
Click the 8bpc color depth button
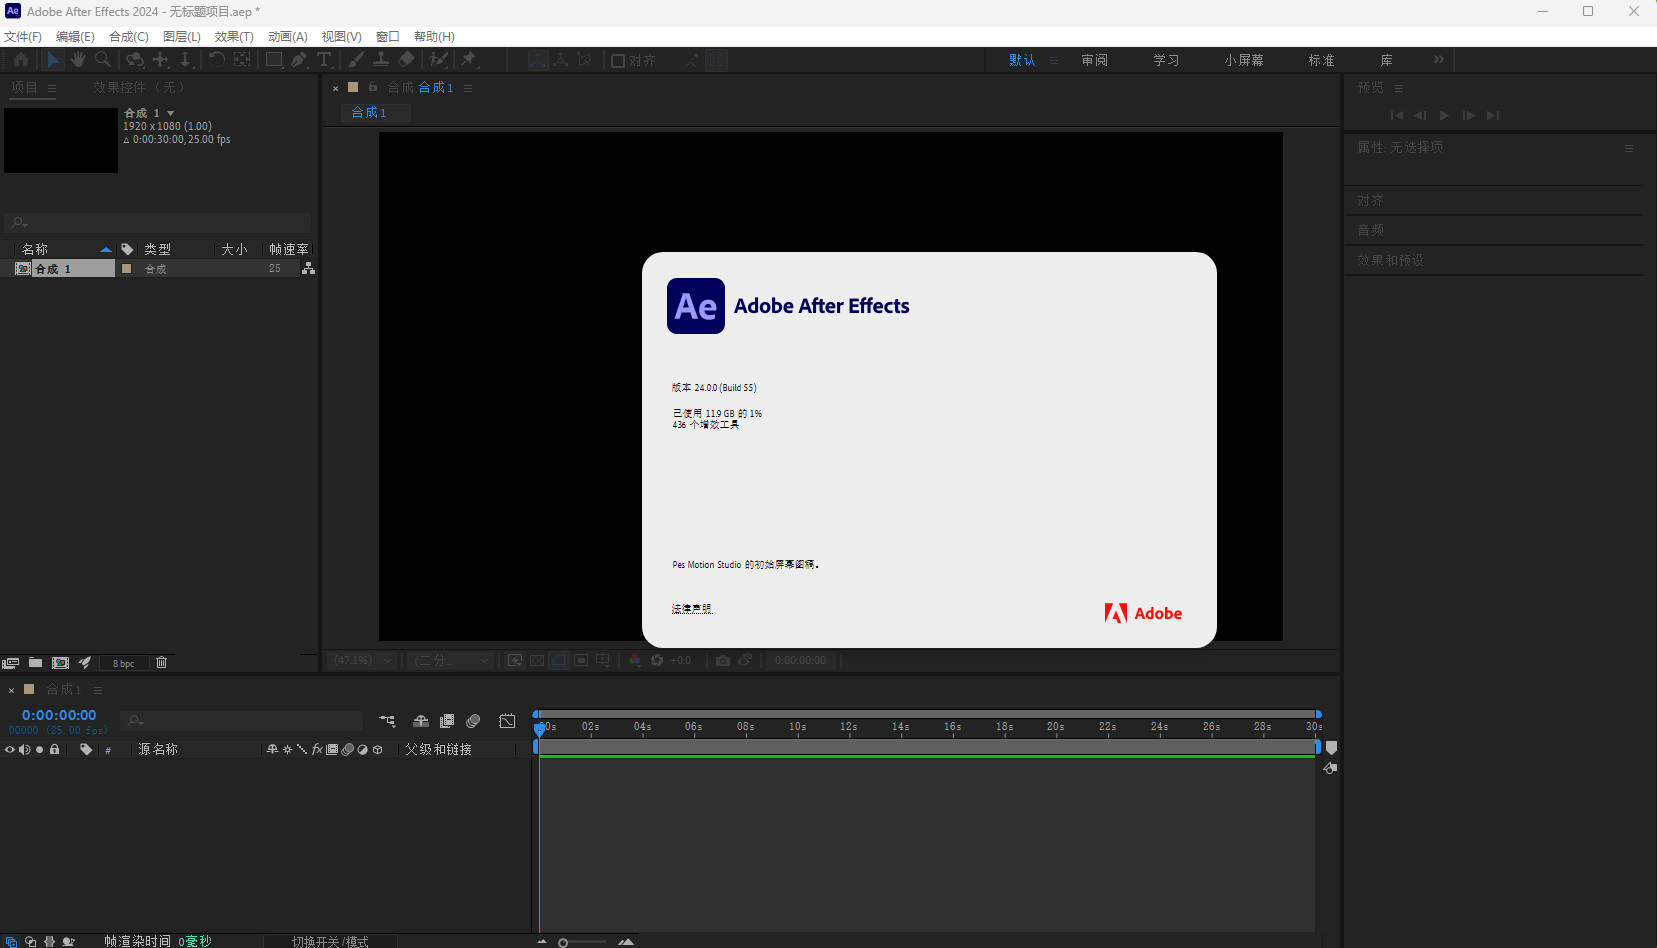tap(124, 662)
